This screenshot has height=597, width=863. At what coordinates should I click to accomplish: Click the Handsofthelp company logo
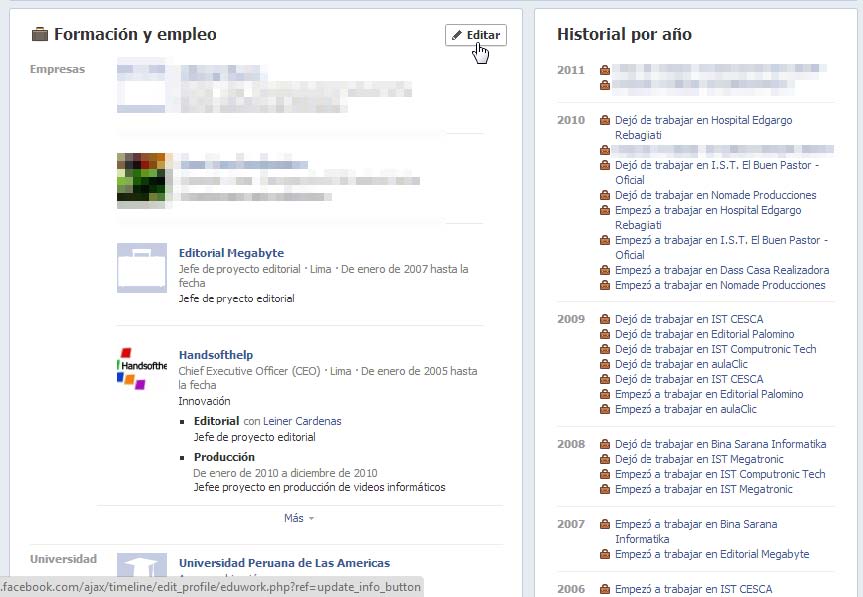tap(141, 368)
